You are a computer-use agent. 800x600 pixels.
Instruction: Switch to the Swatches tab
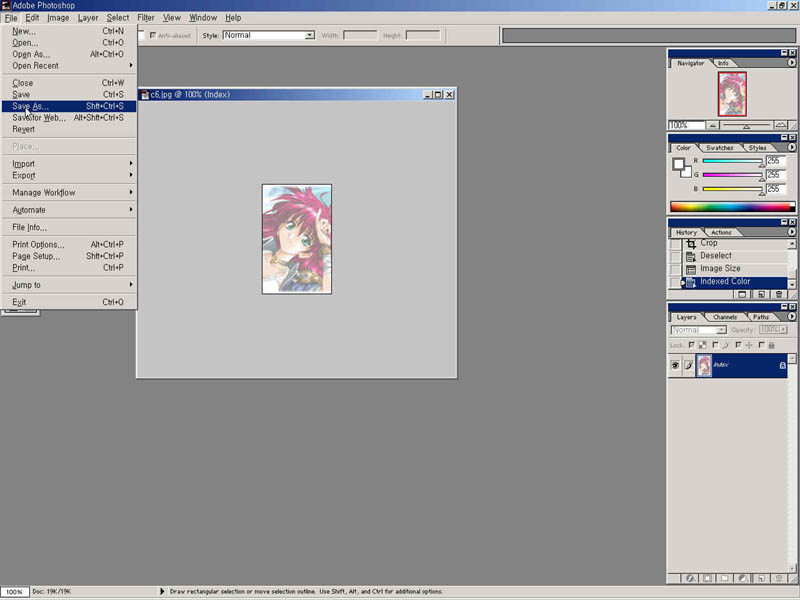click(x=719, y=148)
